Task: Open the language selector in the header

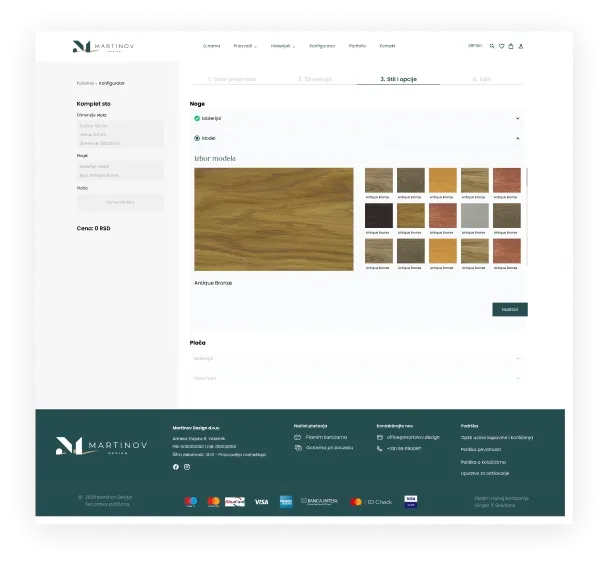Action: pyautogui.click(x=475, y=46)
